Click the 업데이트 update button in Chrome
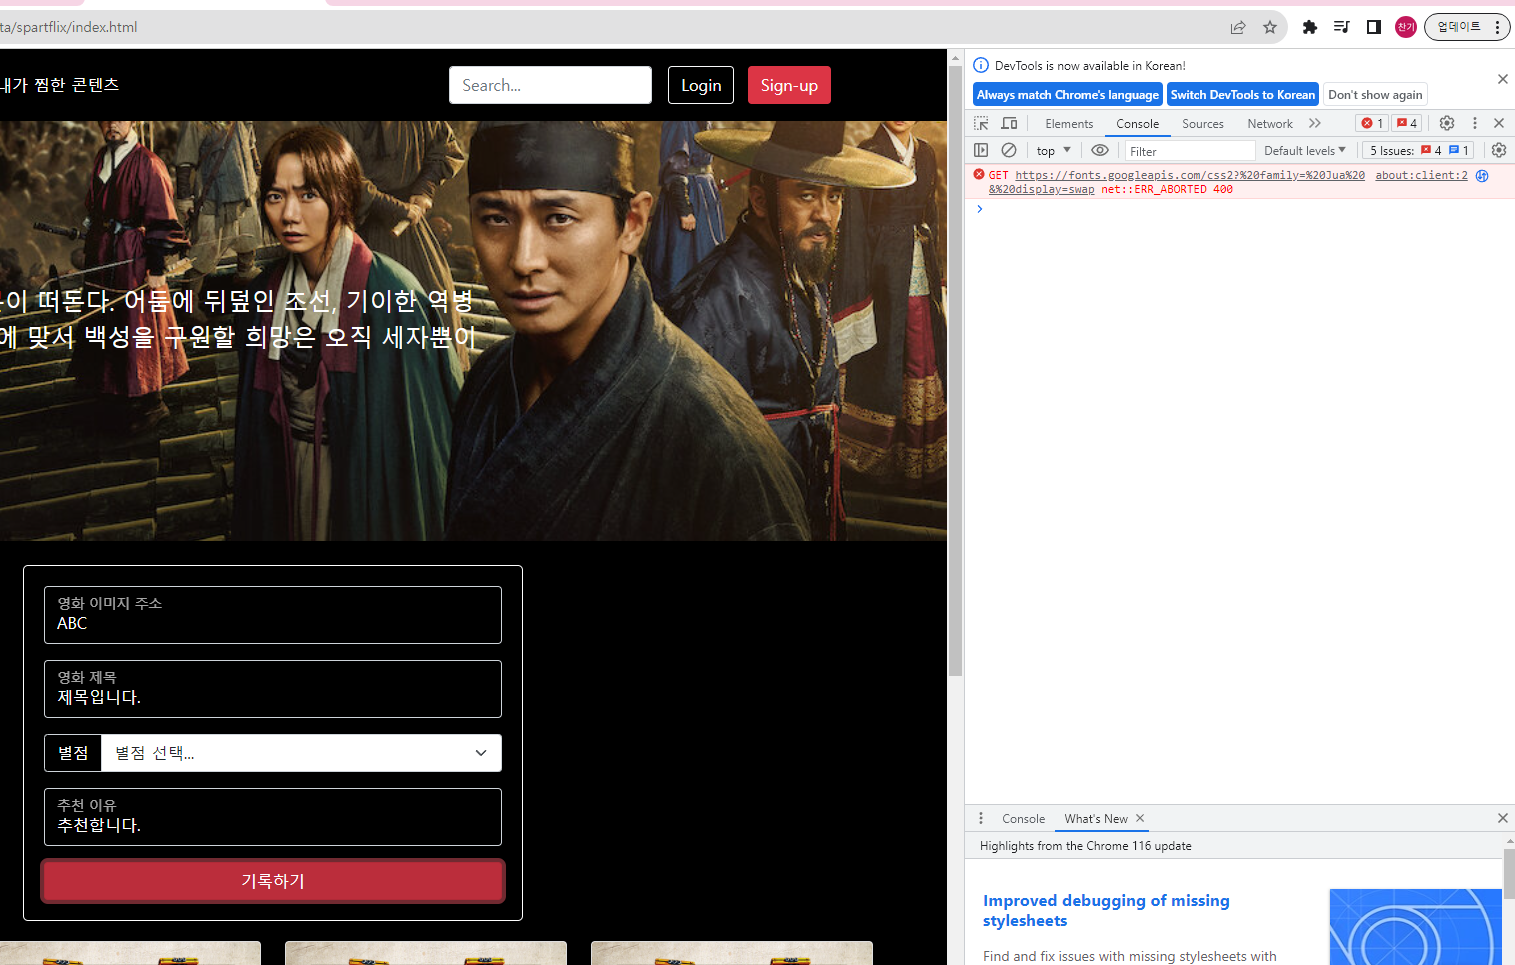Image resolution: width=1515 pixels, height=965 pixels. 1467,27
